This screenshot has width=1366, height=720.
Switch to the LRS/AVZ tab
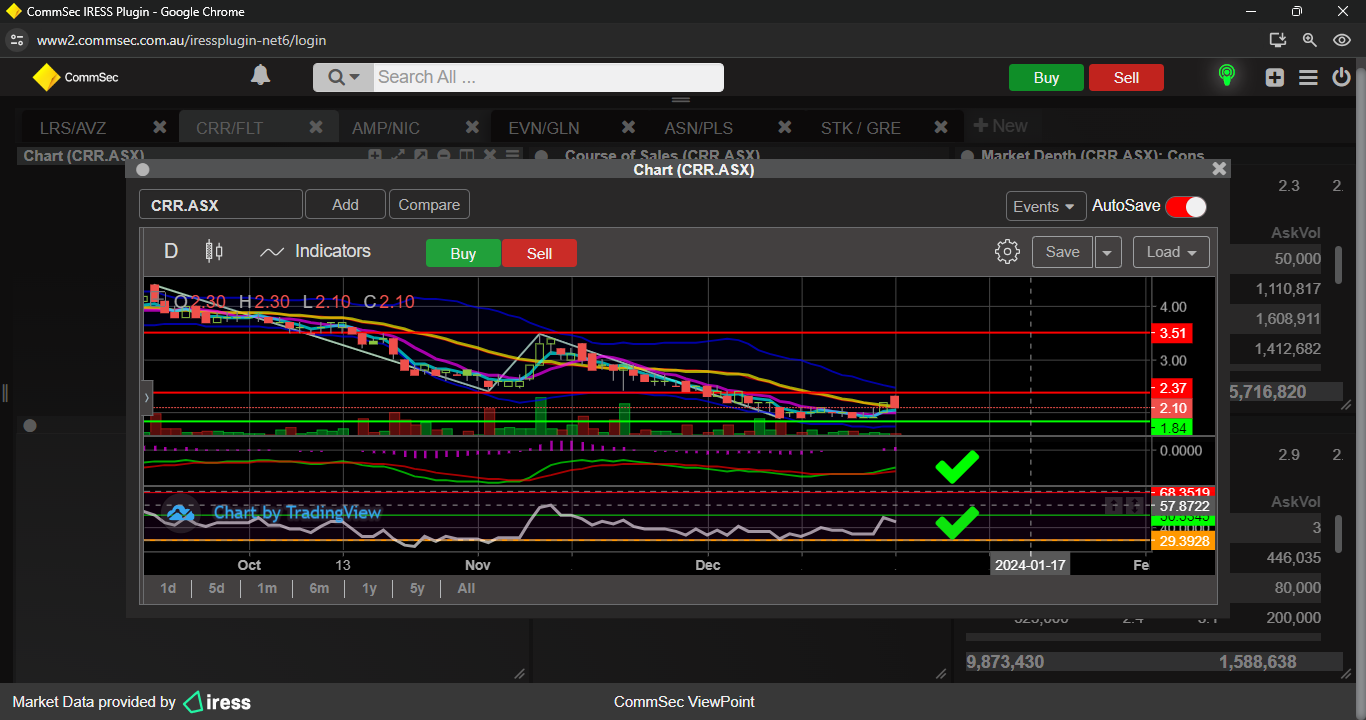[73, 128]
